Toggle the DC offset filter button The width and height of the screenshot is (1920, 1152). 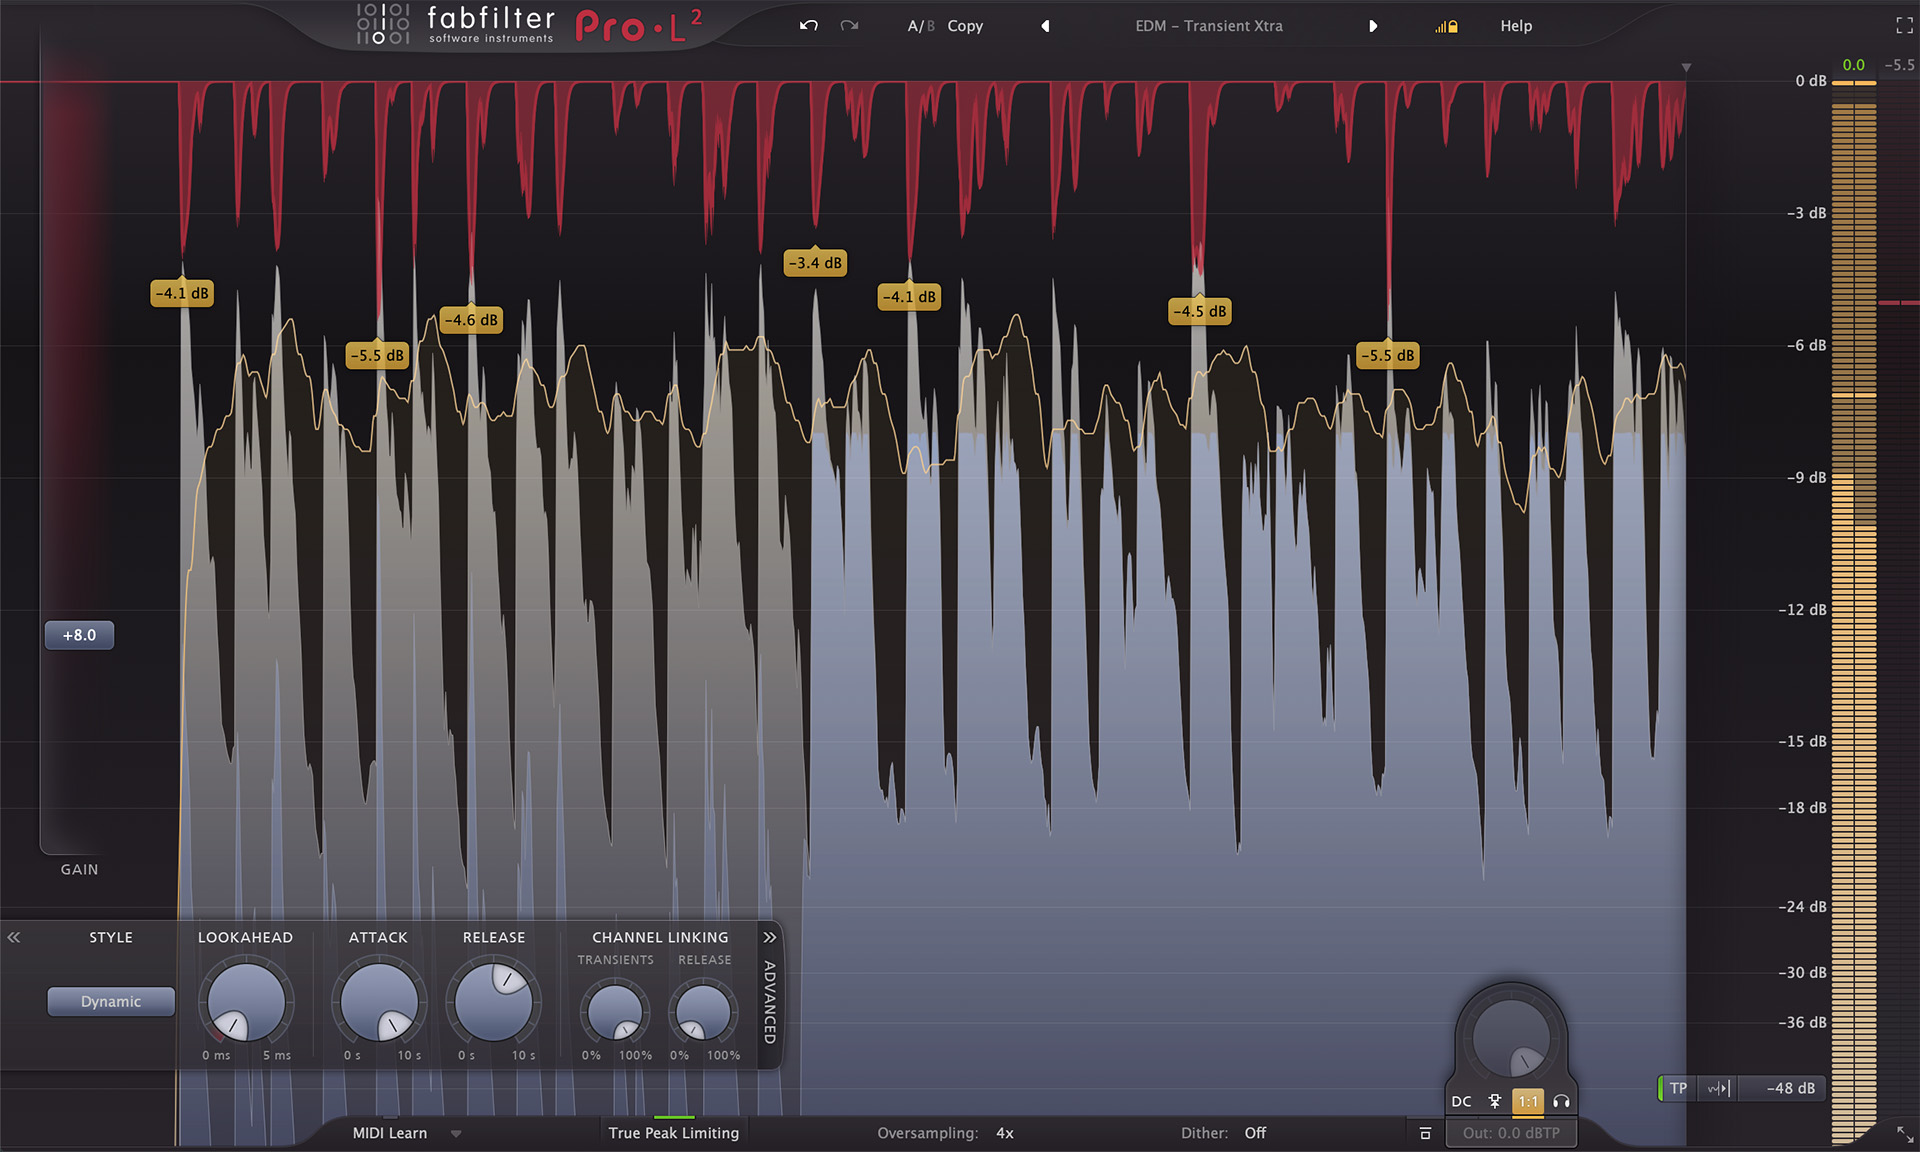[x=1461, y=1101]
